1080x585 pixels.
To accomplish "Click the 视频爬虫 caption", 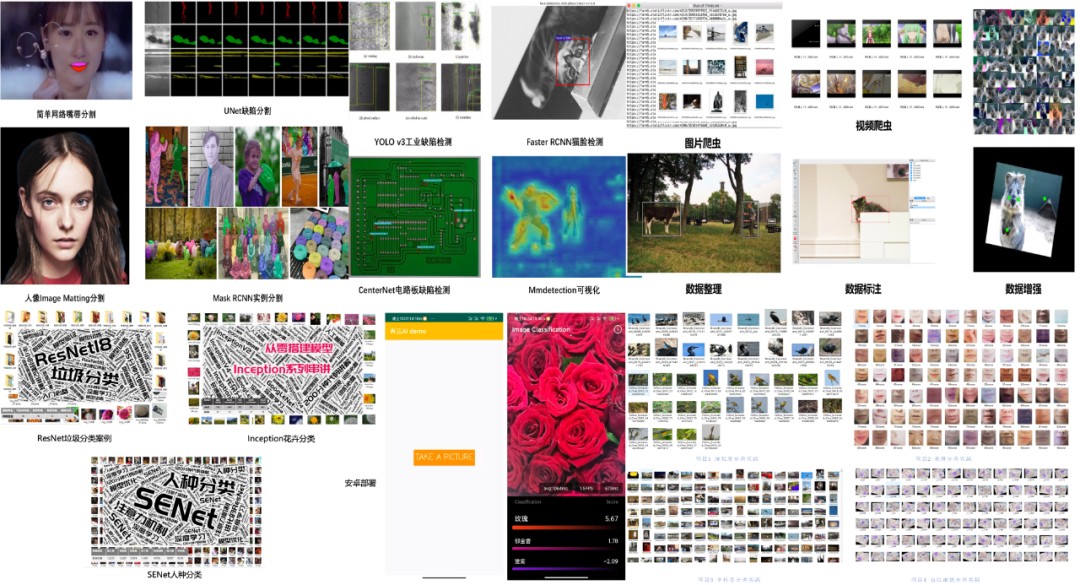I will (x=873, y=125).
